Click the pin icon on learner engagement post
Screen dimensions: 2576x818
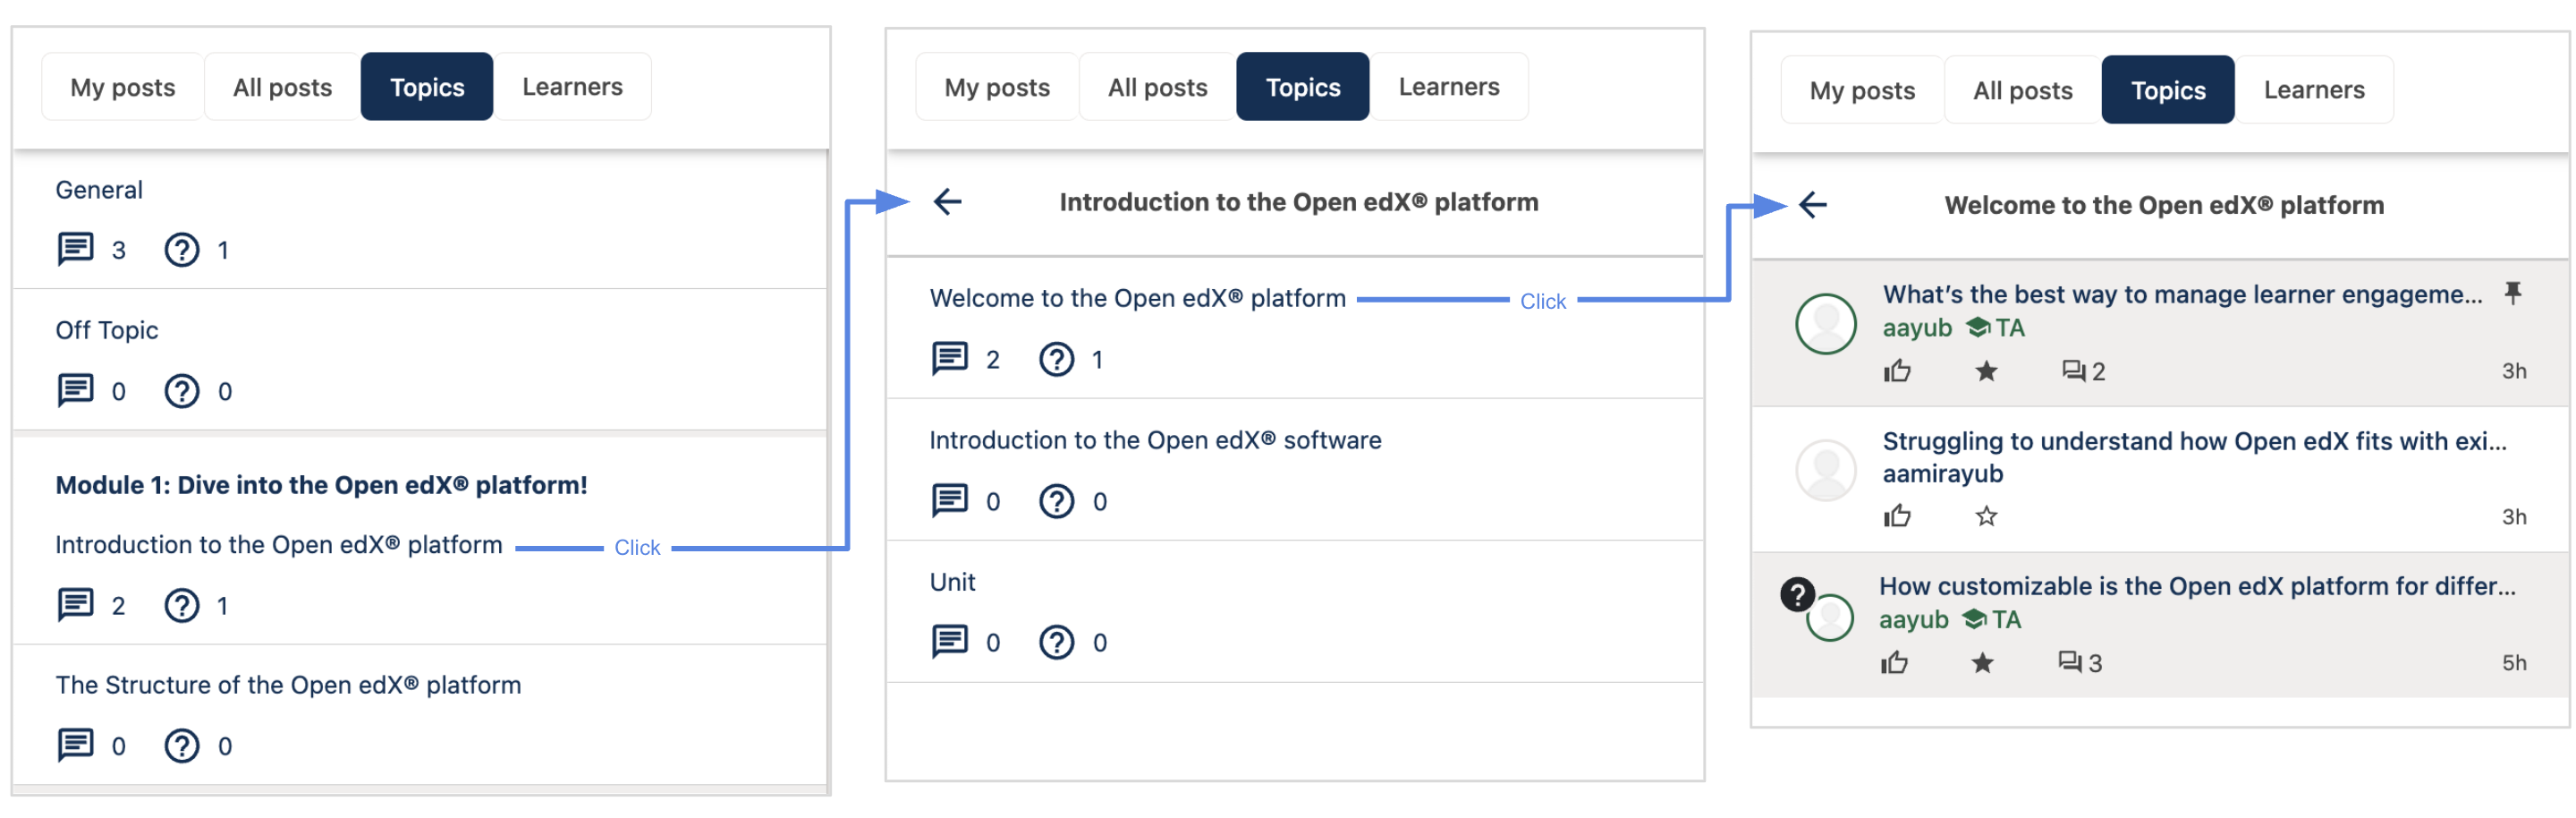click(2512, 293)
